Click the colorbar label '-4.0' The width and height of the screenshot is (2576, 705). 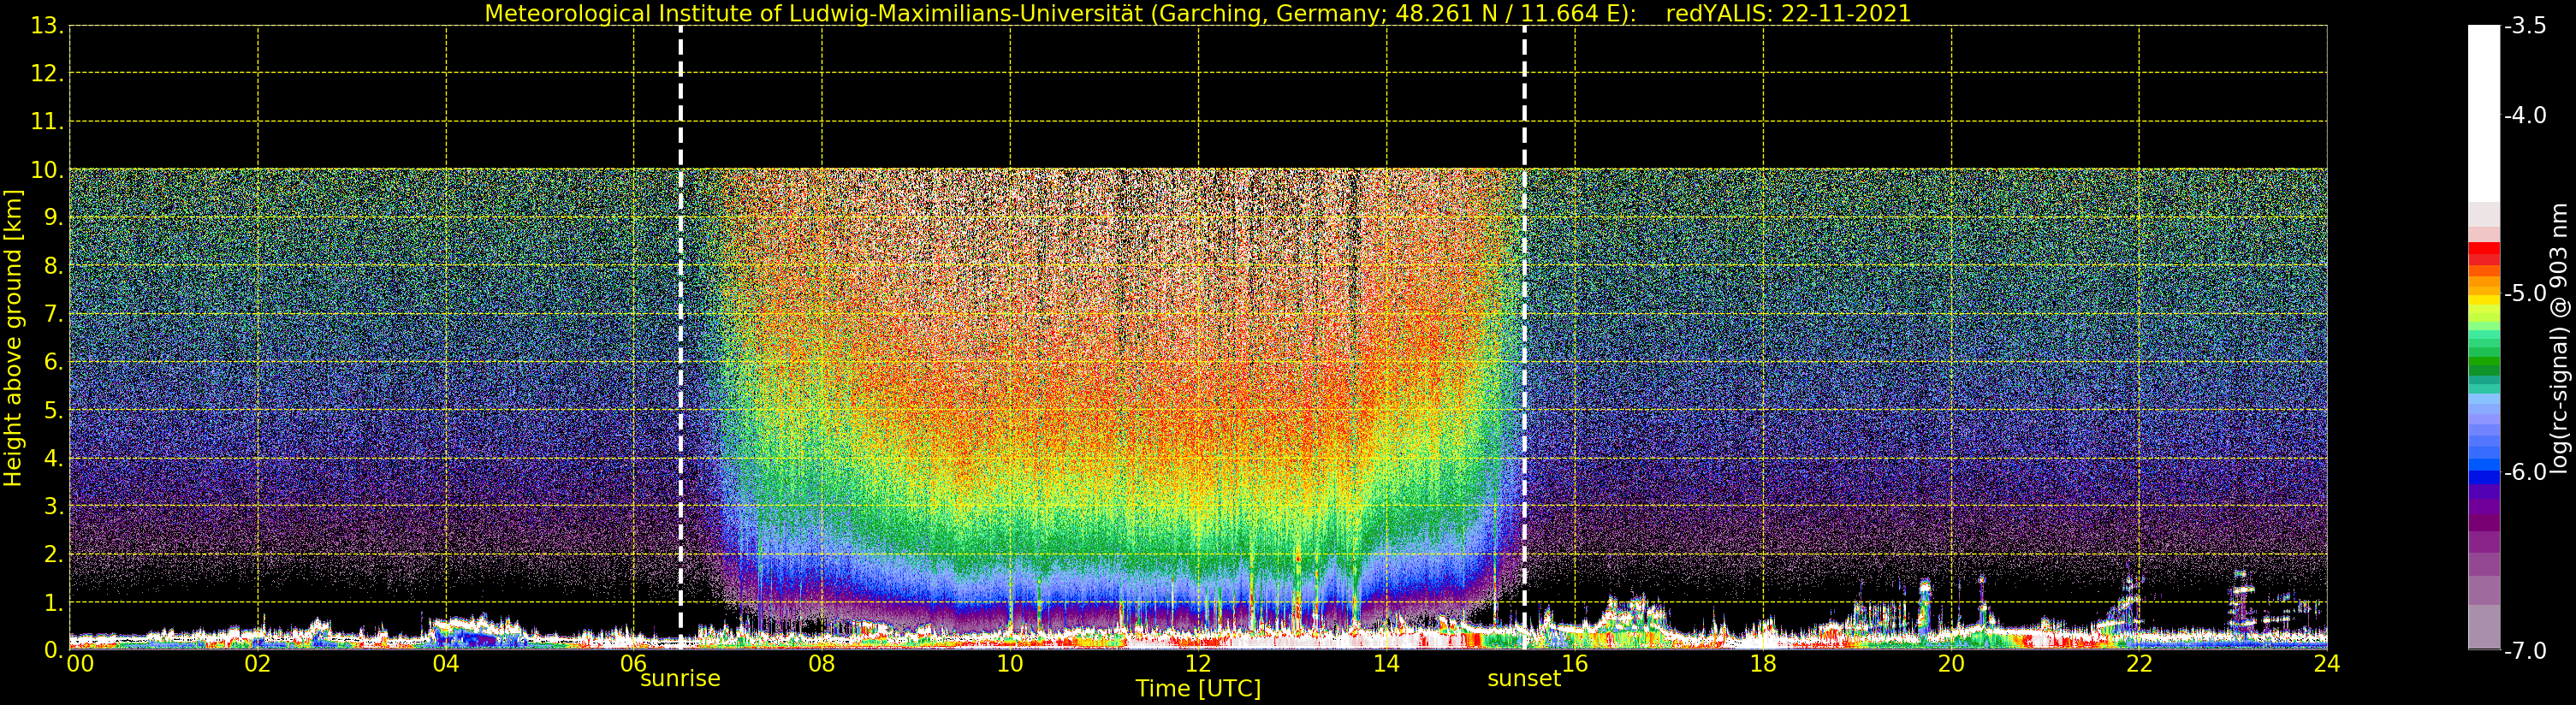point(2525,115)
